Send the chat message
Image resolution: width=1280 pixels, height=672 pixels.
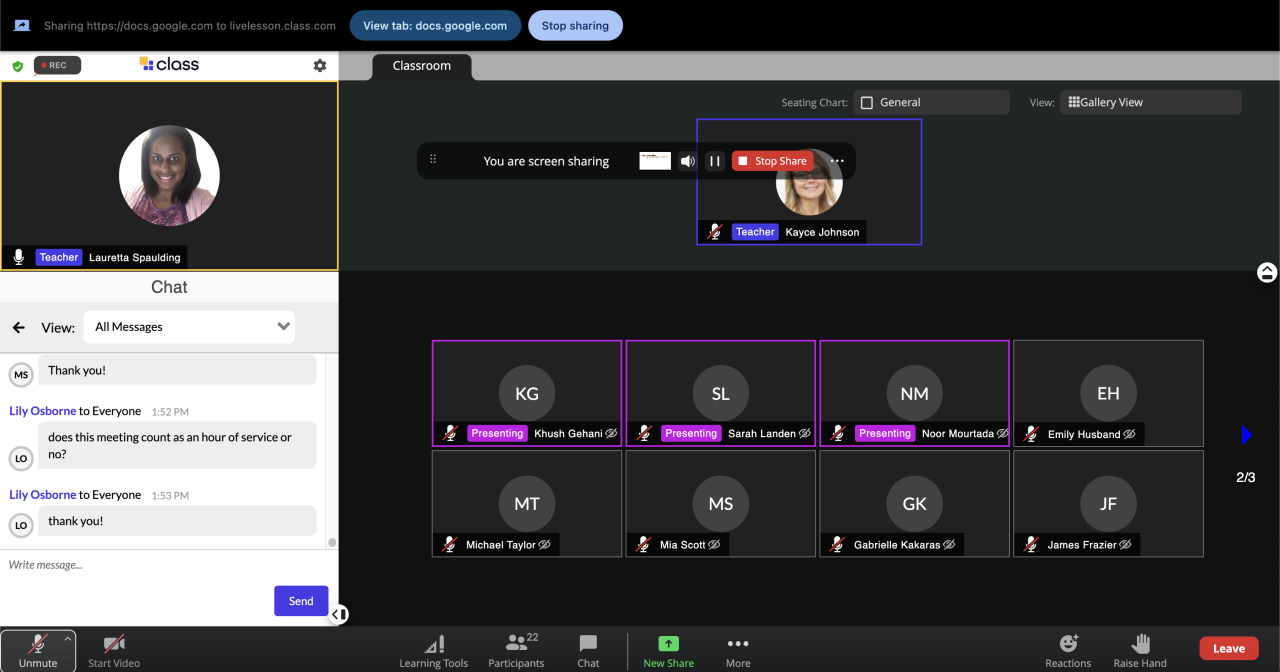(301, 601)
